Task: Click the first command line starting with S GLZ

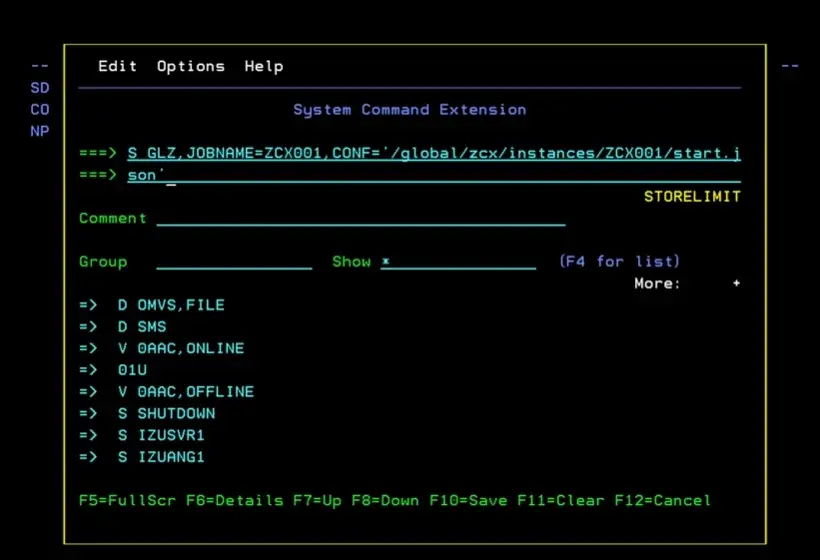Action: [434, 153]
